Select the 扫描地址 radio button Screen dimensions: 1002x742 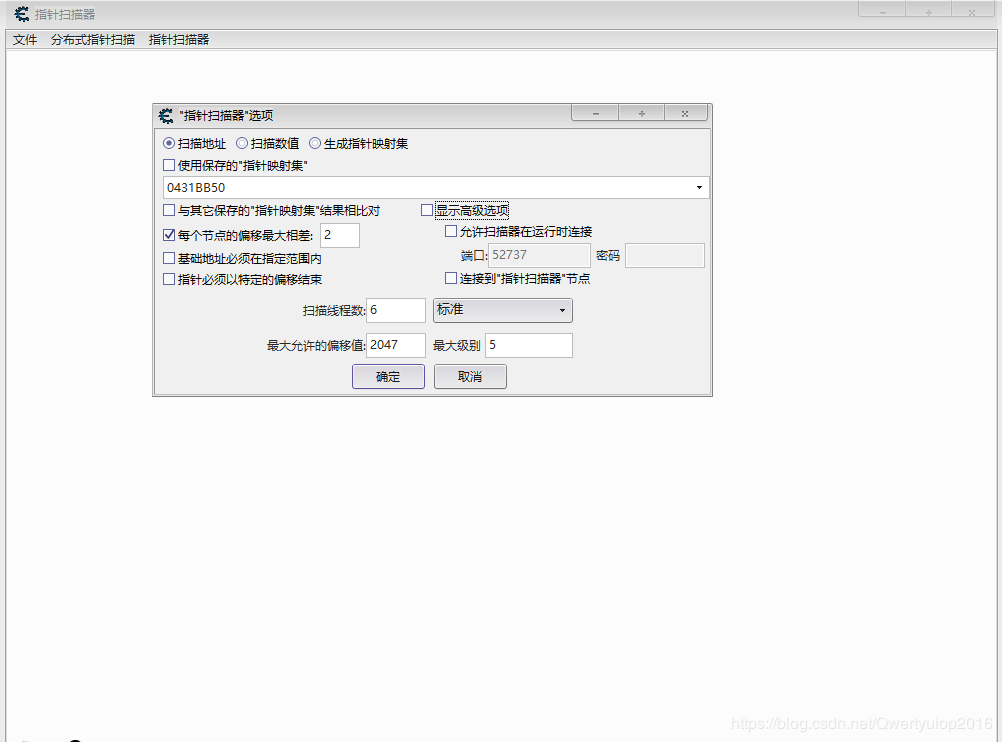point(169,143)
